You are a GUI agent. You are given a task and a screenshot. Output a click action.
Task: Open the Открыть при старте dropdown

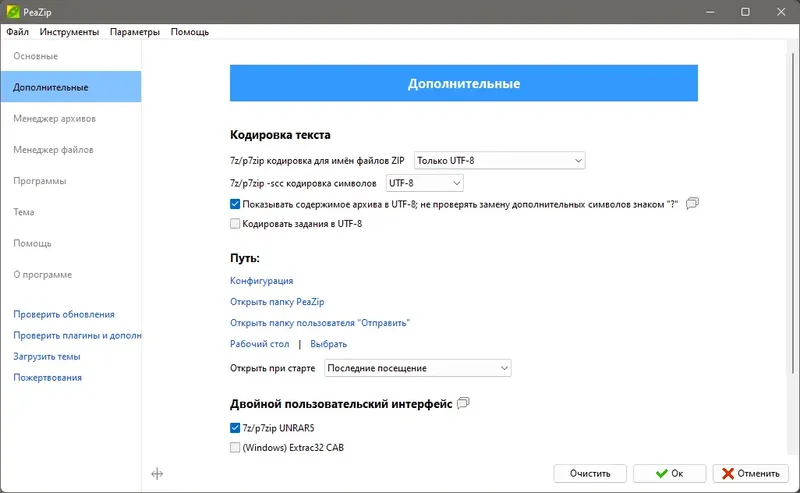pyautogui.click(x=416, y=368)
